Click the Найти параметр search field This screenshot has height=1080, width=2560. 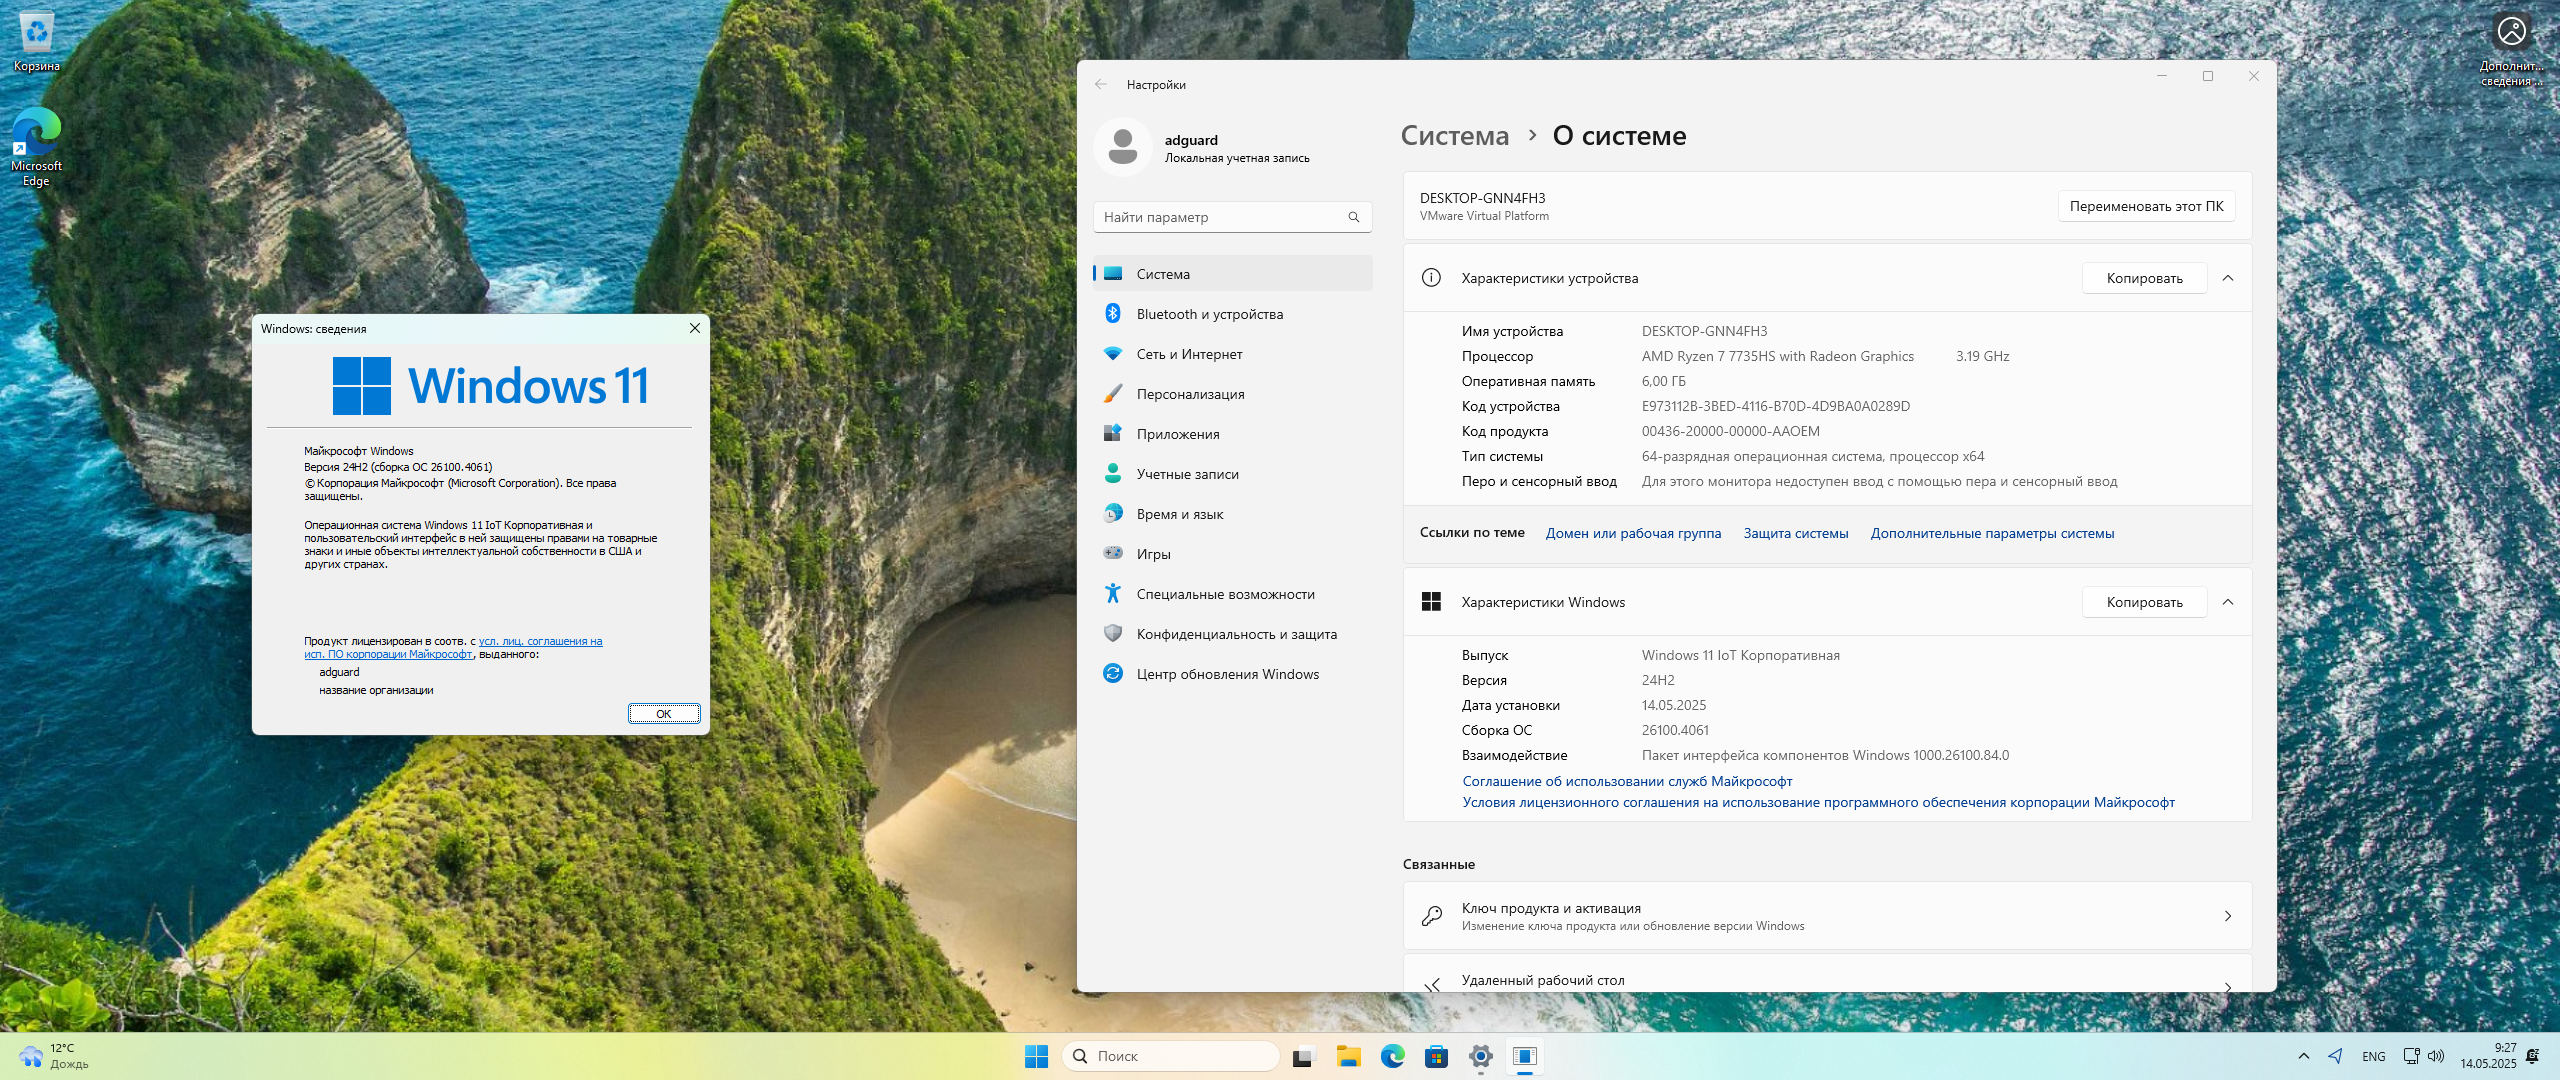point(1232,217)
